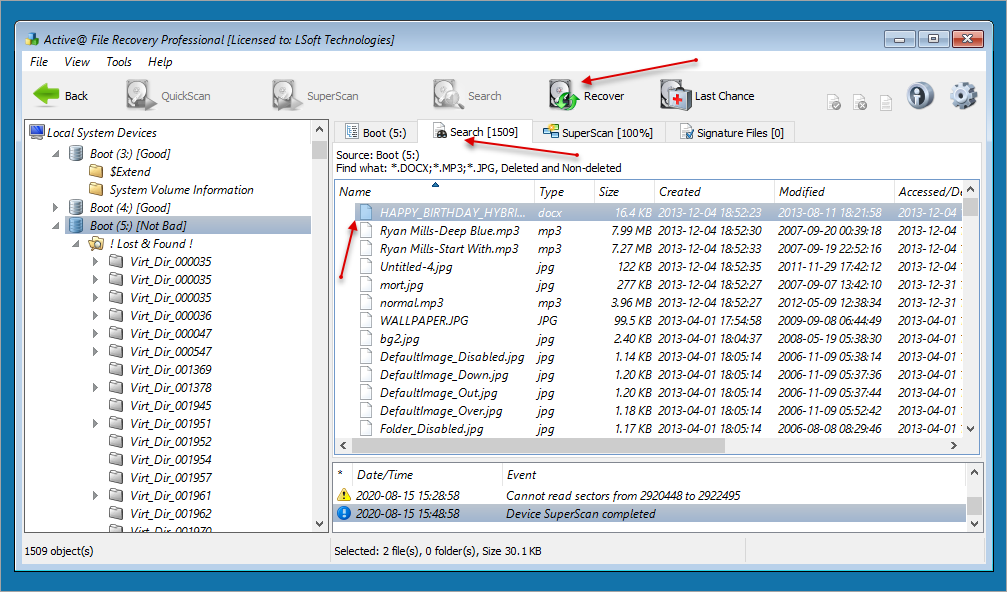Sort files by the Type column header
The width and height of the screenshot is (1007, 592).
click(564, 191)
